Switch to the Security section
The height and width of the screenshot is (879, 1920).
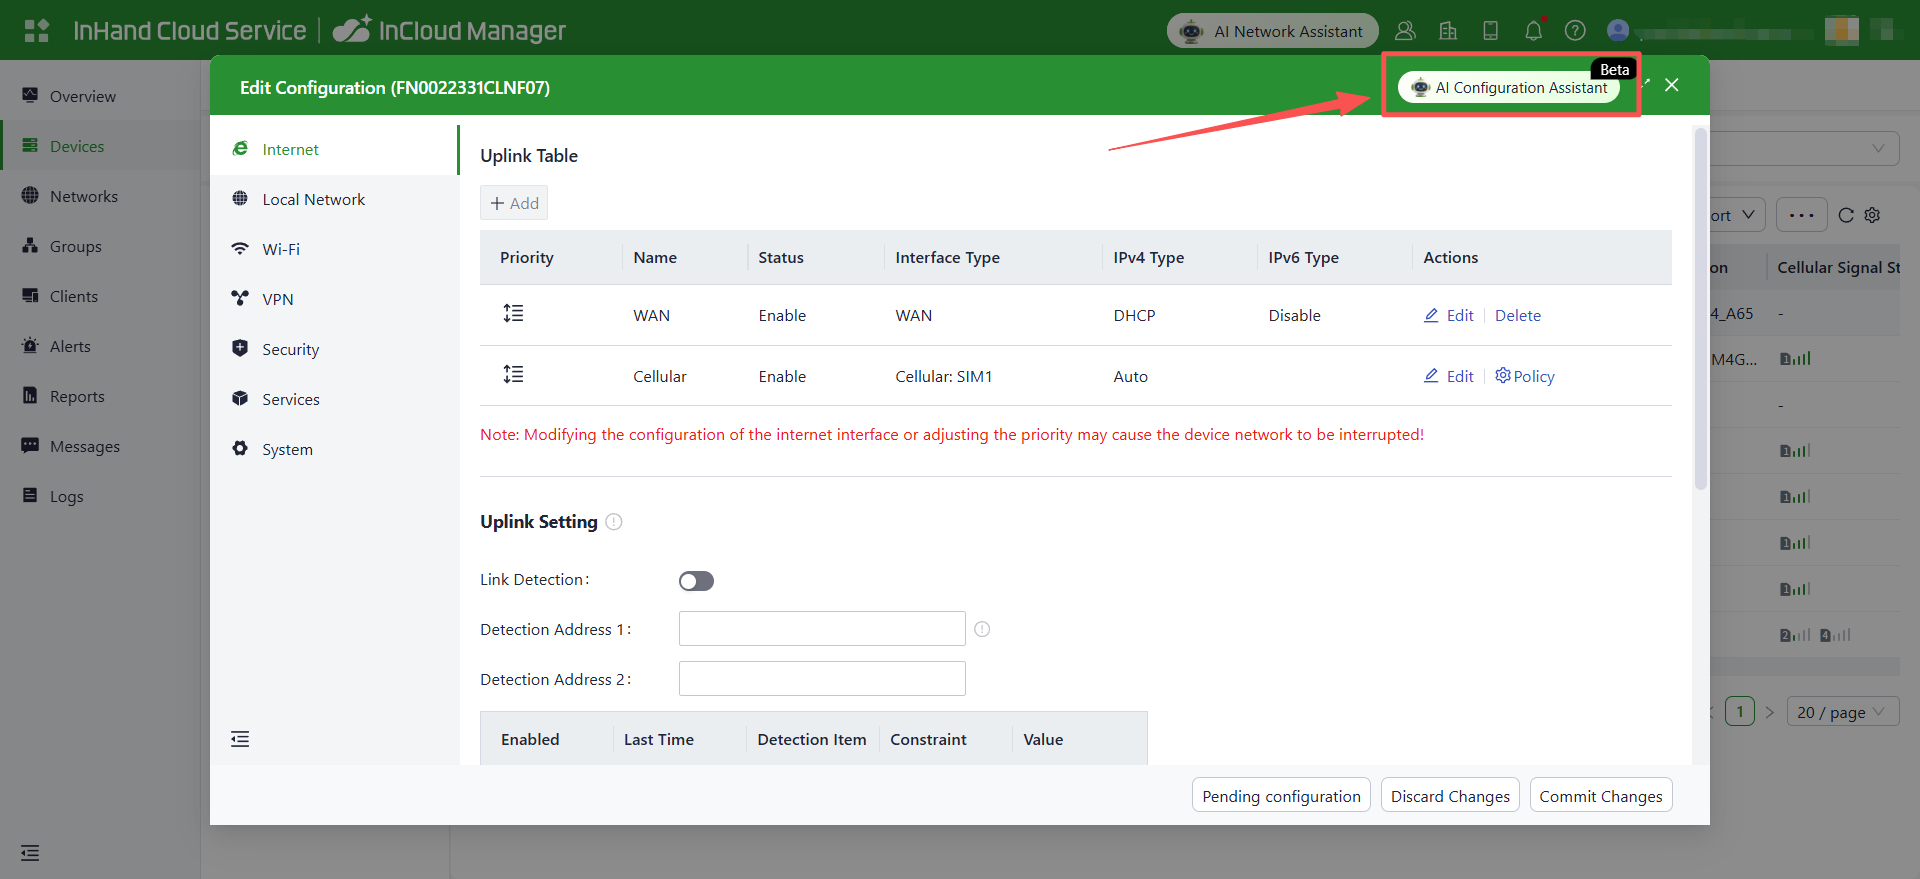tap(290, 349)
